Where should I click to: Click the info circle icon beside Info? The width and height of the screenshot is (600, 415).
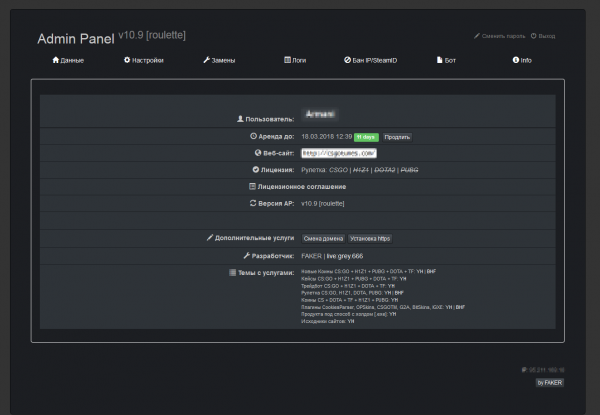516,60
